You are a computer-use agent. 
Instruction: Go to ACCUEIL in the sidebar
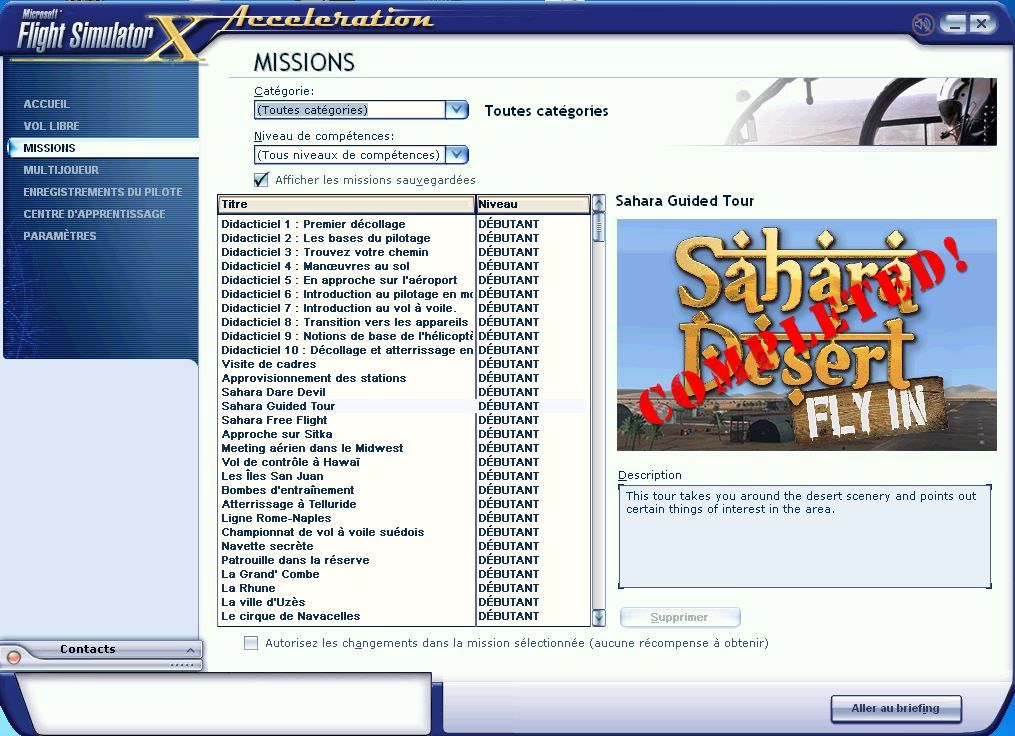click(x=47, y=104)
